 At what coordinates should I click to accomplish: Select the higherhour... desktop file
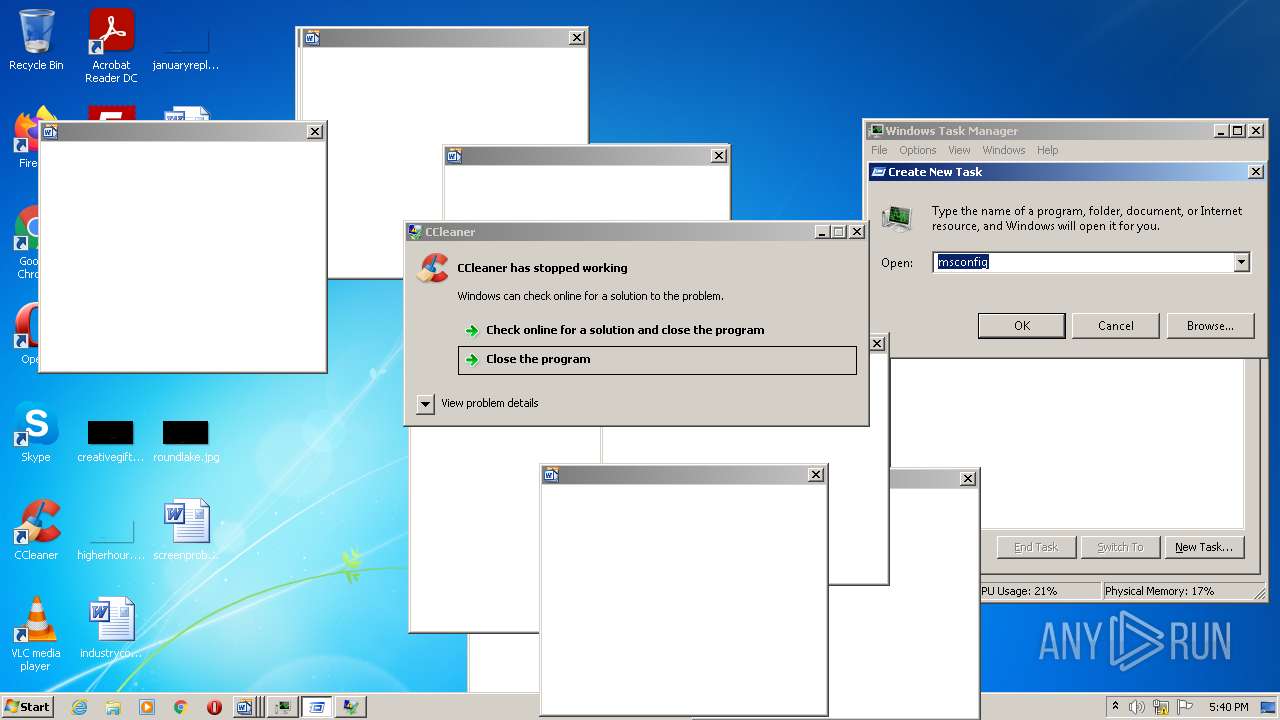[x=111, y=539]
